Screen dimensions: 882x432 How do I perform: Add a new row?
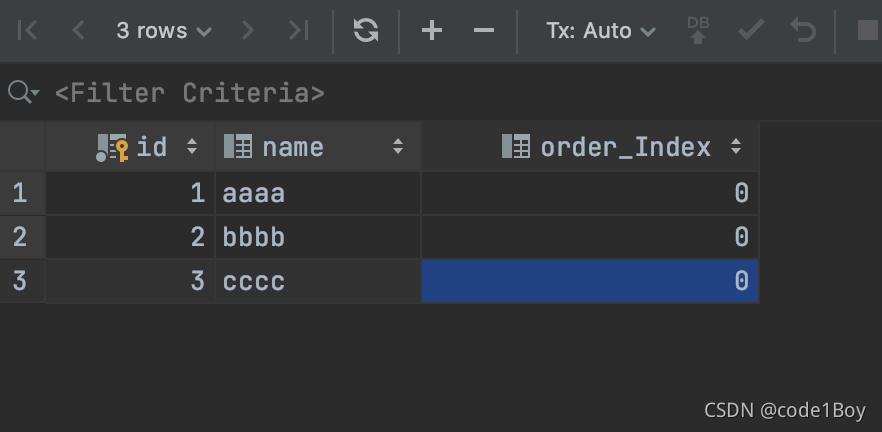pyautogui.click(x=432, y=31)
